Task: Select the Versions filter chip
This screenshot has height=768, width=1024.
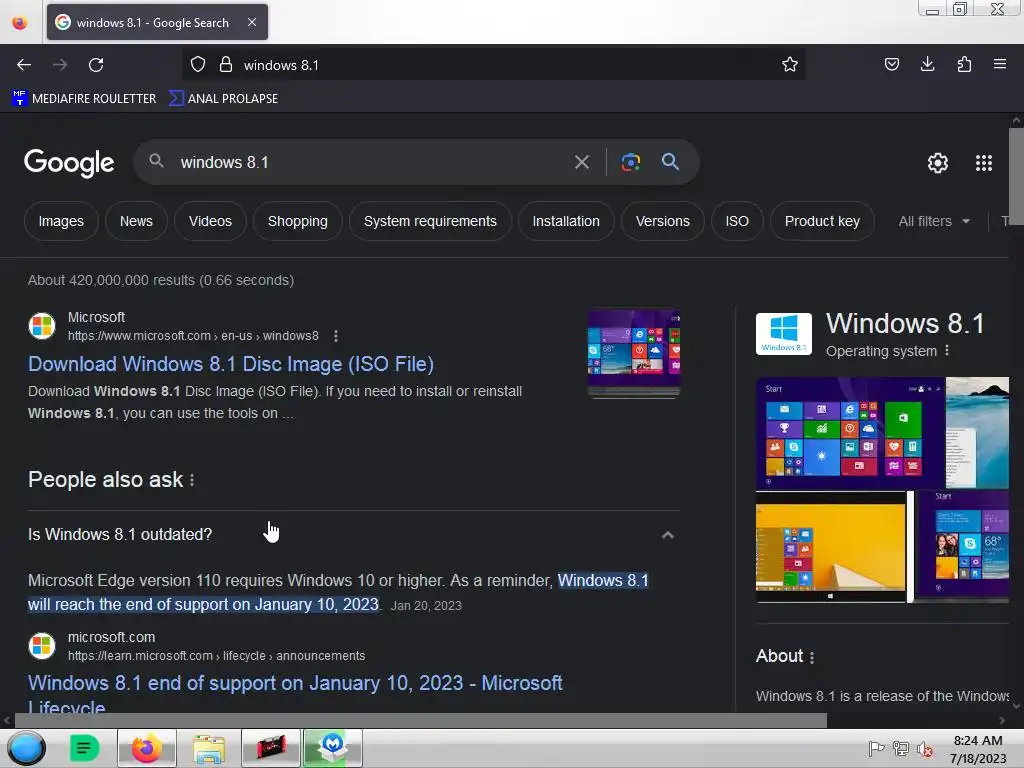Action: pyautogui.click(x=662, y=221)
